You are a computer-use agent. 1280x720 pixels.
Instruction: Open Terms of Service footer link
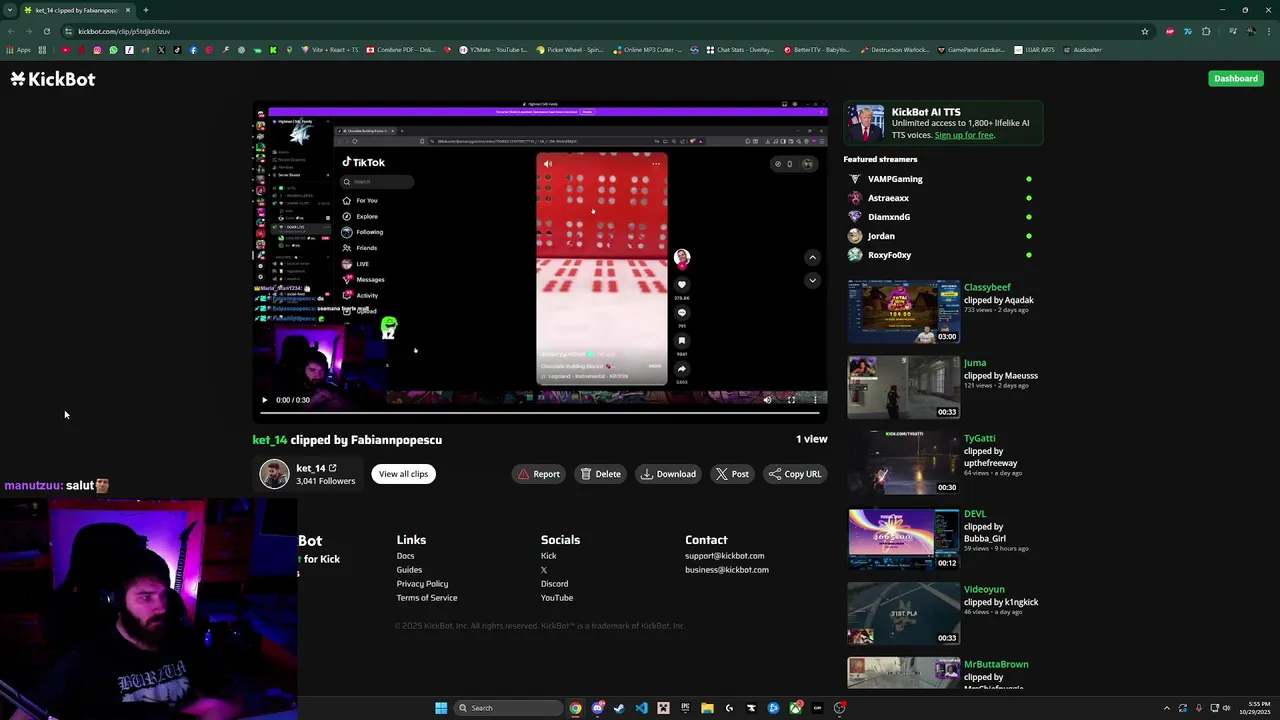[x=427, y=598]
